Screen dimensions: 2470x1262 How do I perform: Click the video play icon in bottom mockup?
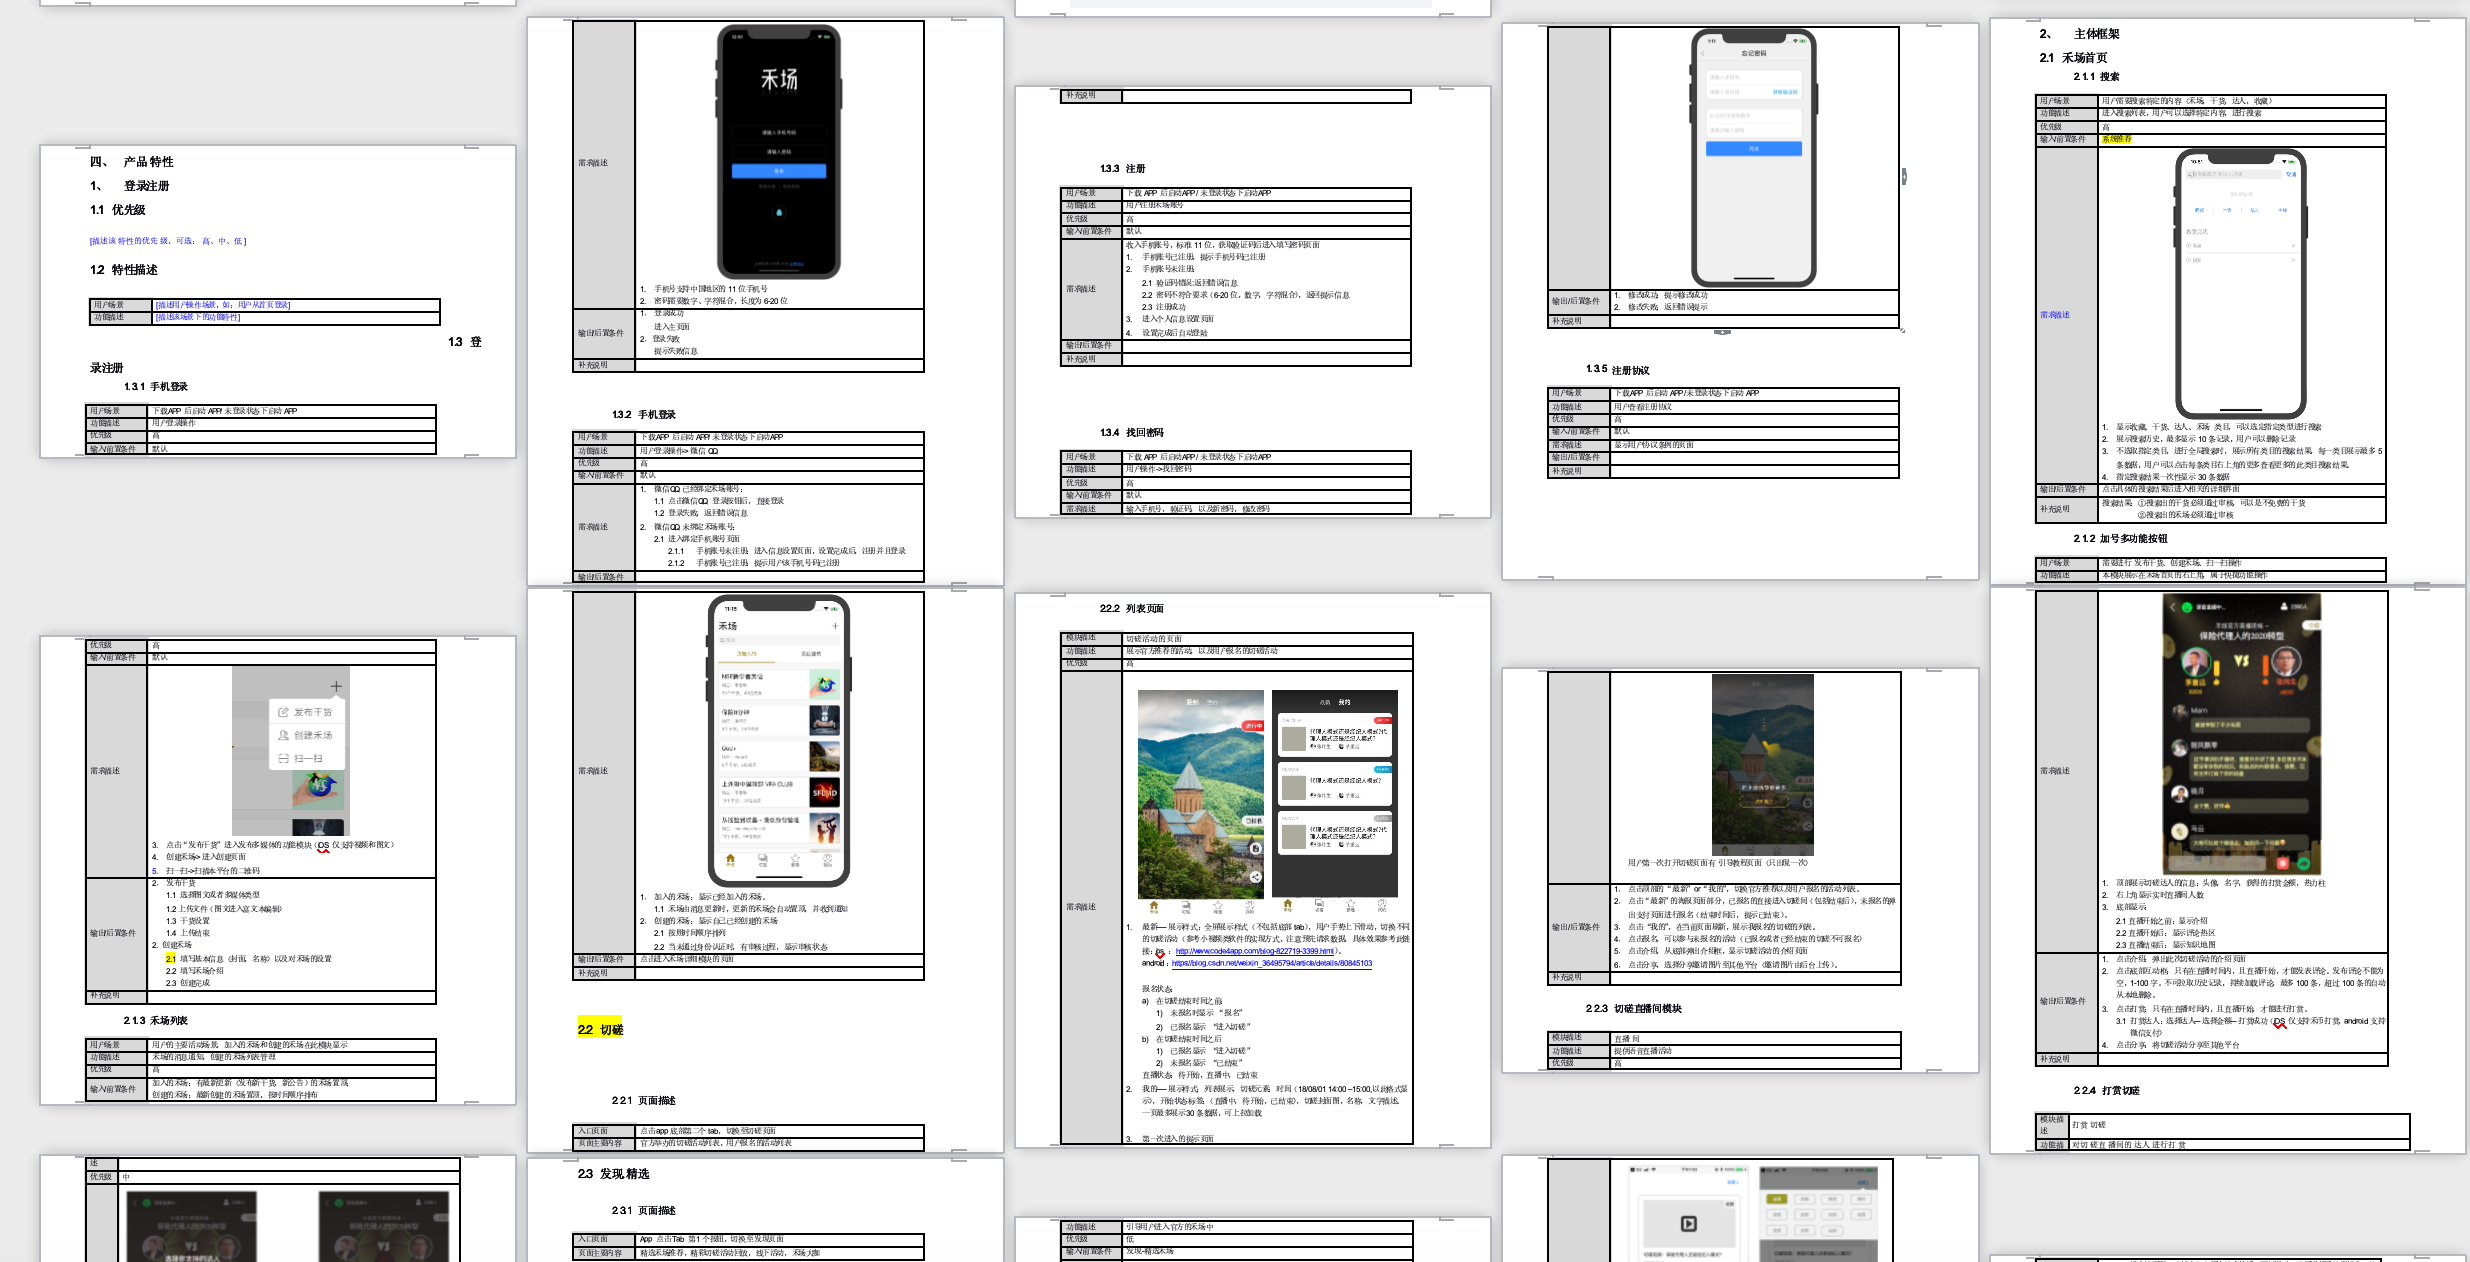point(1688,1223)
